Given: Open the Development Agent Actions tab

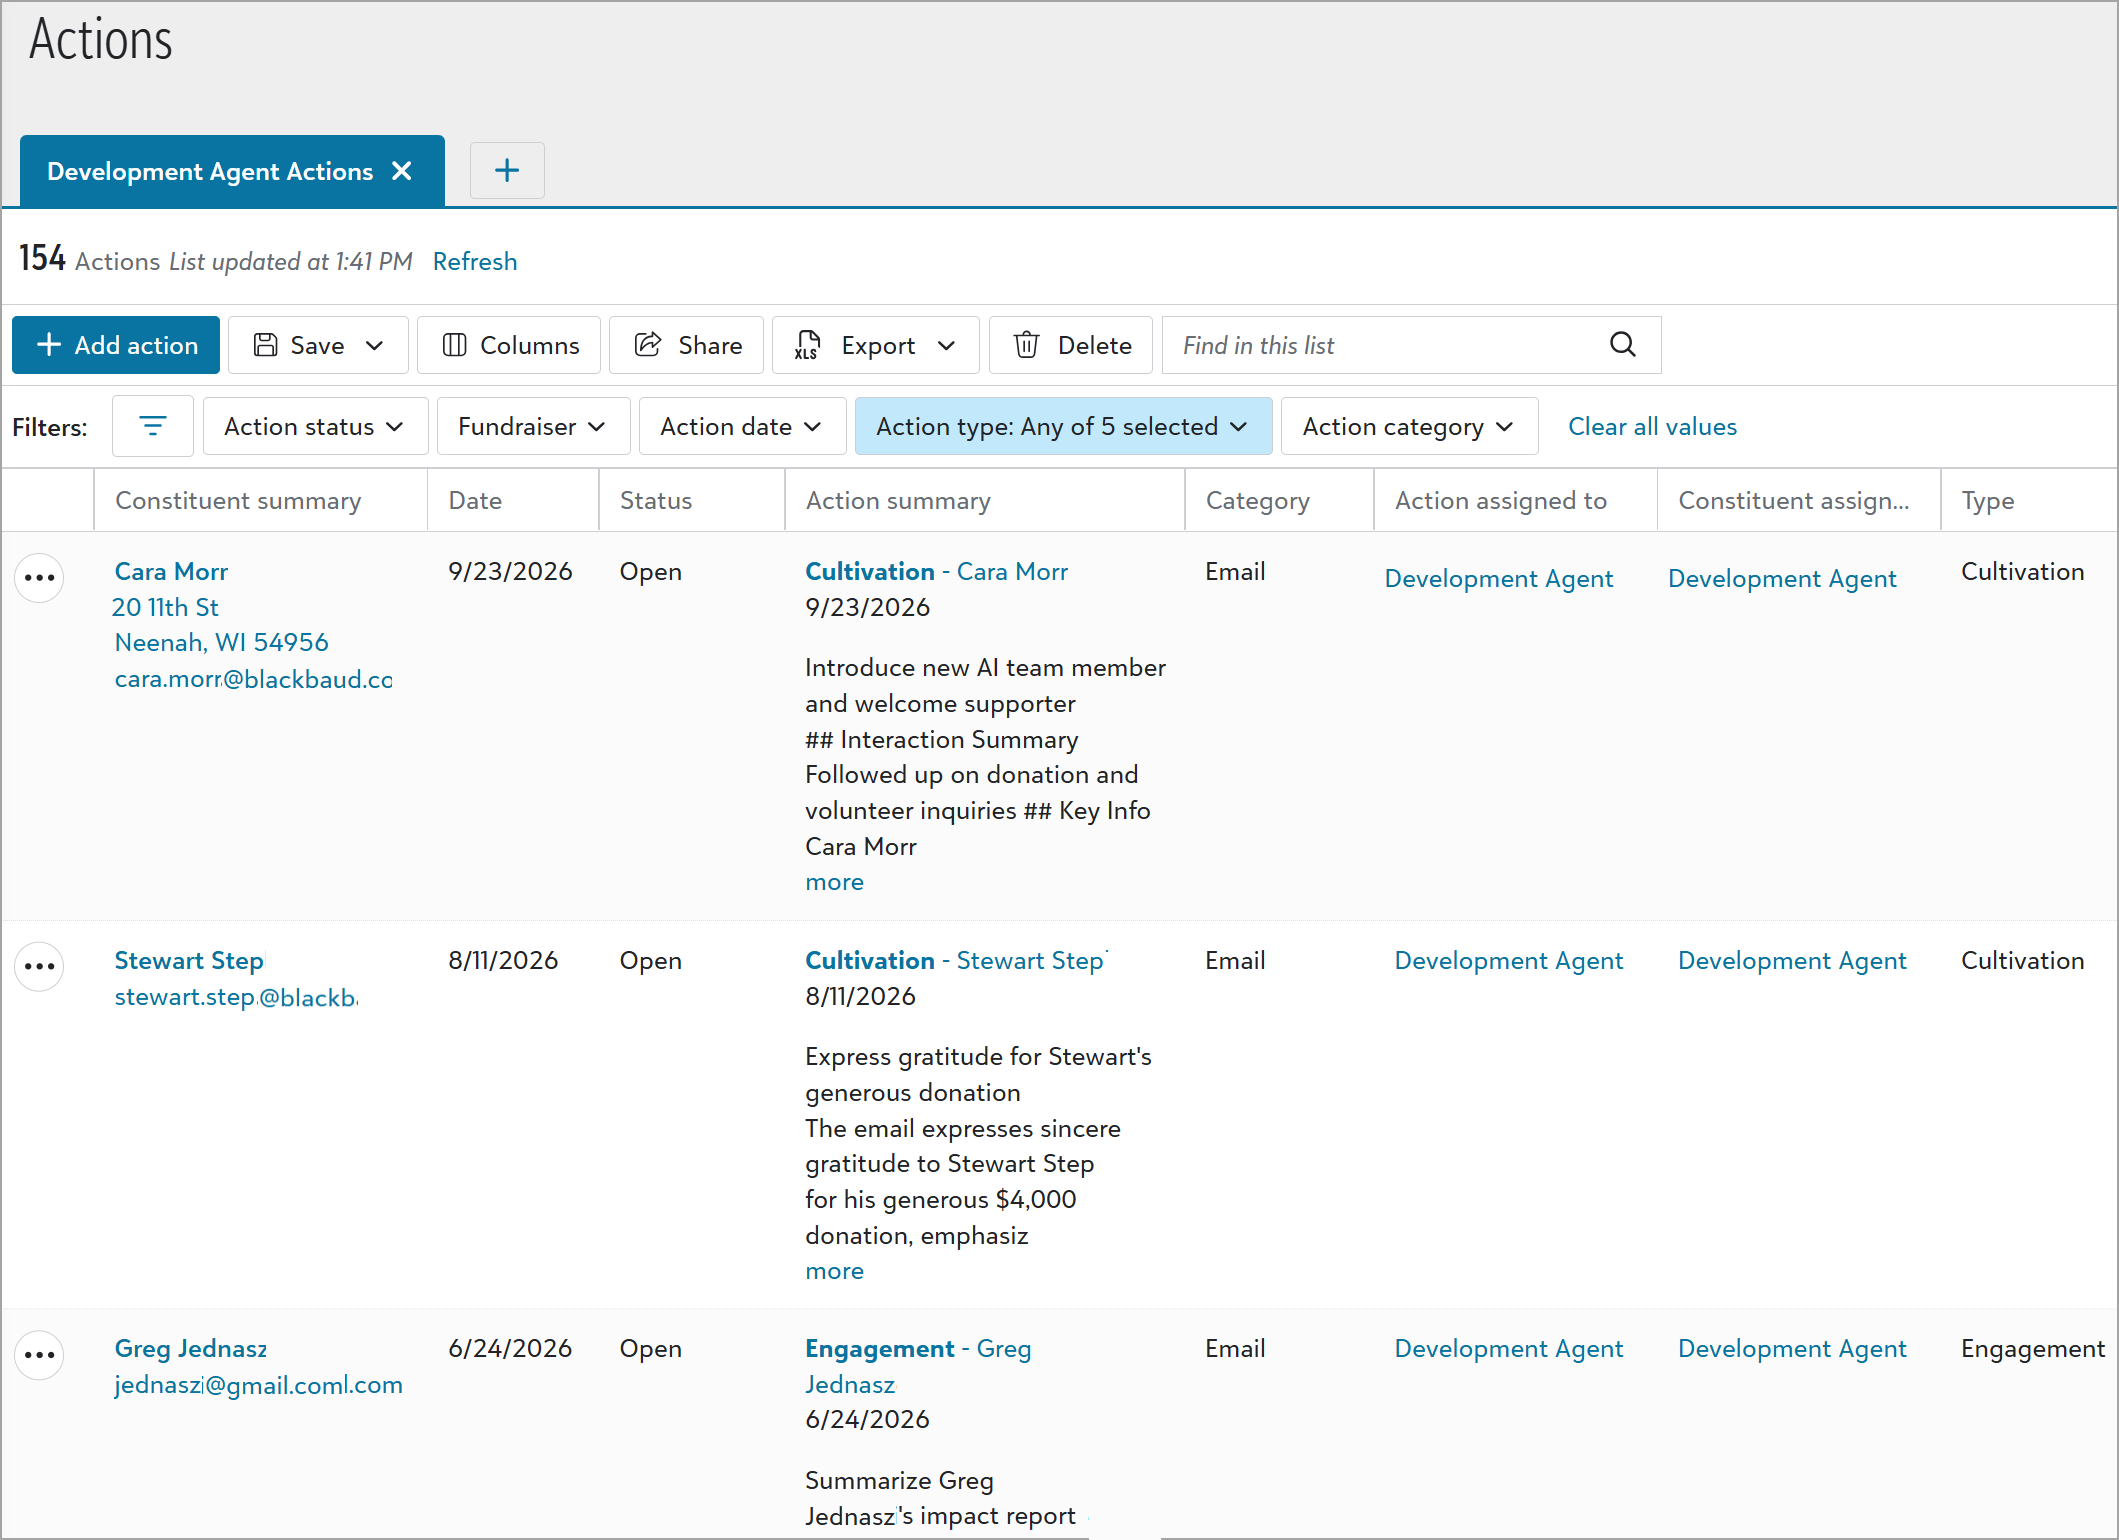Looking at the screenshot, I should click(210, 171).
